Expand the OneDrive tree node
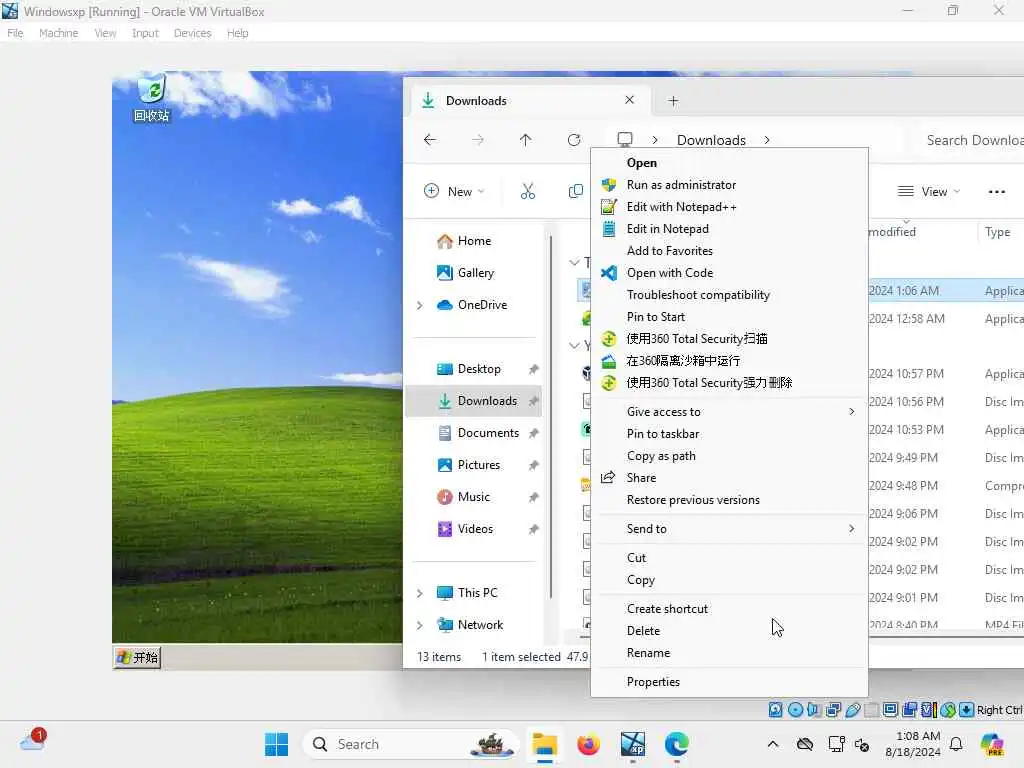Image resolution: width=1024 pixels, height=768 pixels. coord(420,305)
